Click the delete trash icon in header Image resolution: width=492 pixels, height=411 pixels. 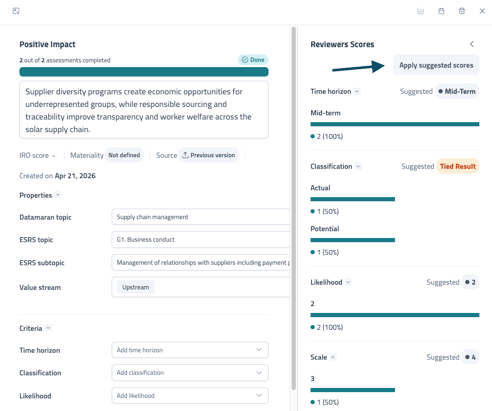[462, 11]
